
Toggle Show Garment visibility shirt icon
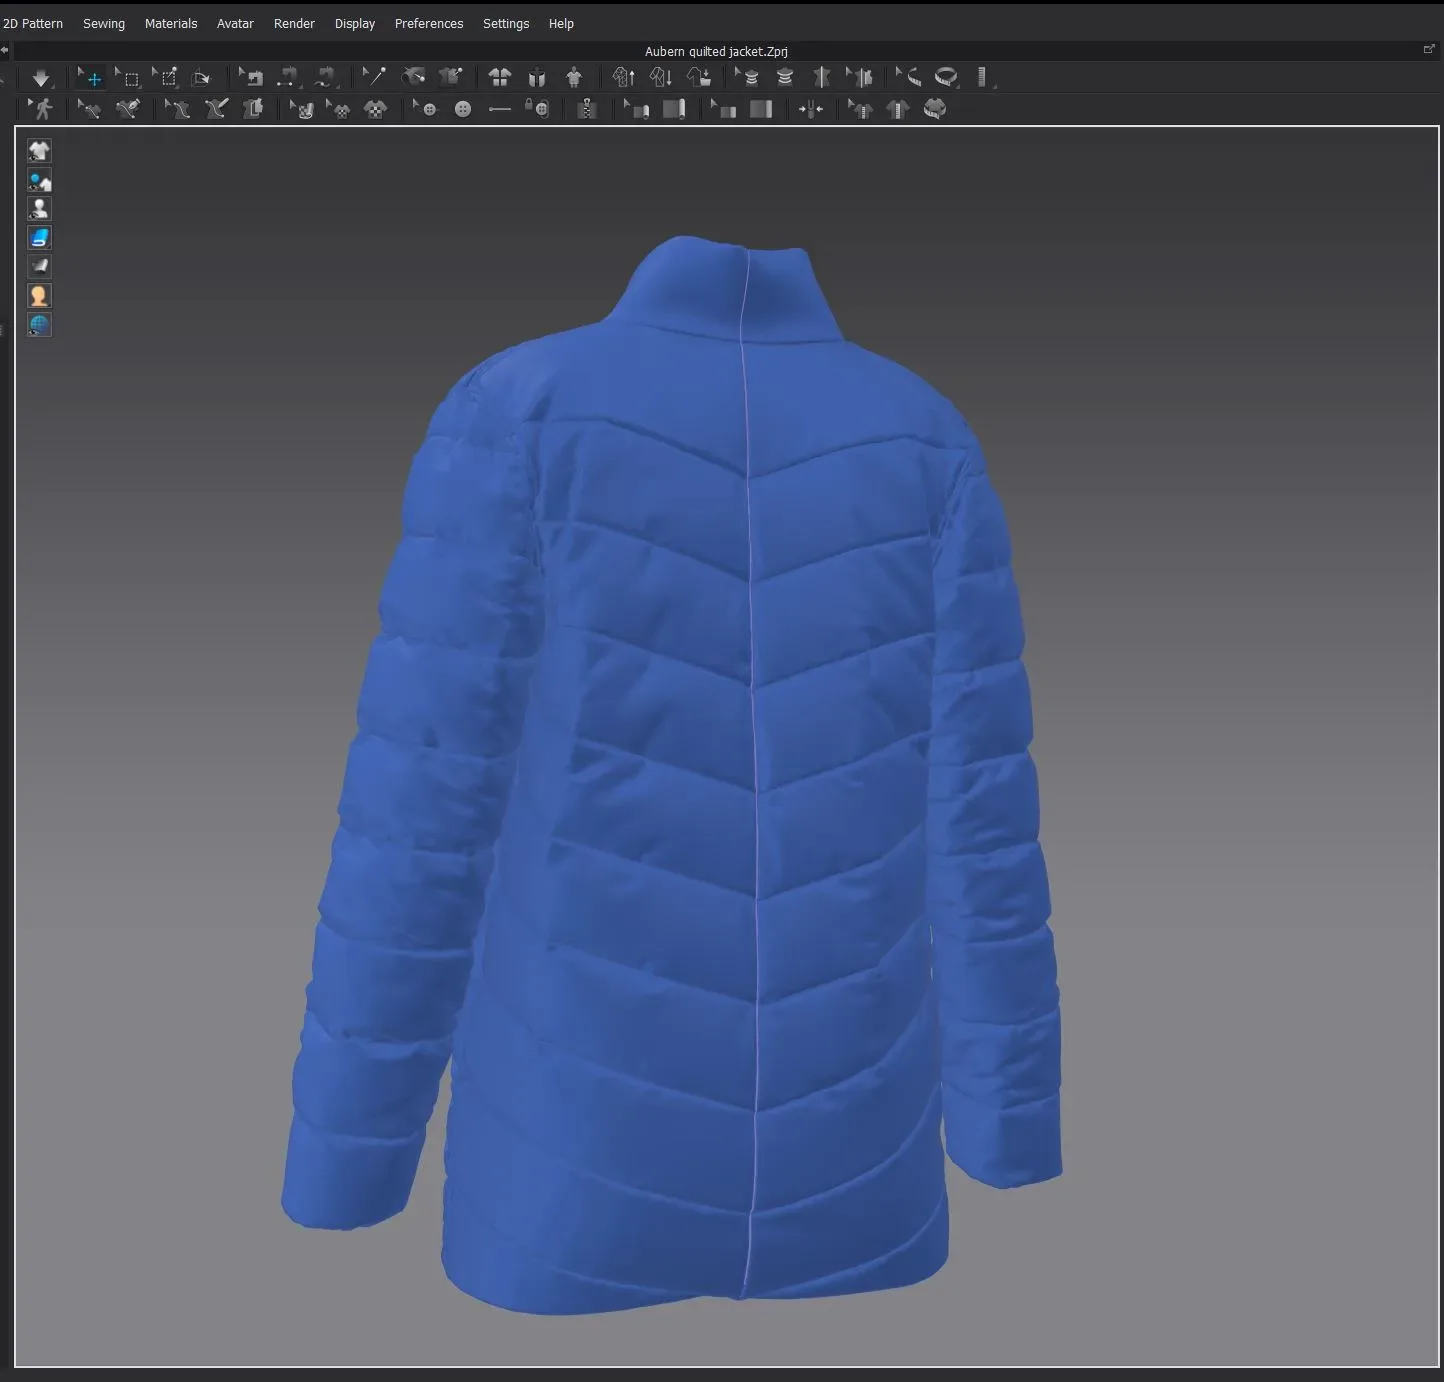pos(39,150)
